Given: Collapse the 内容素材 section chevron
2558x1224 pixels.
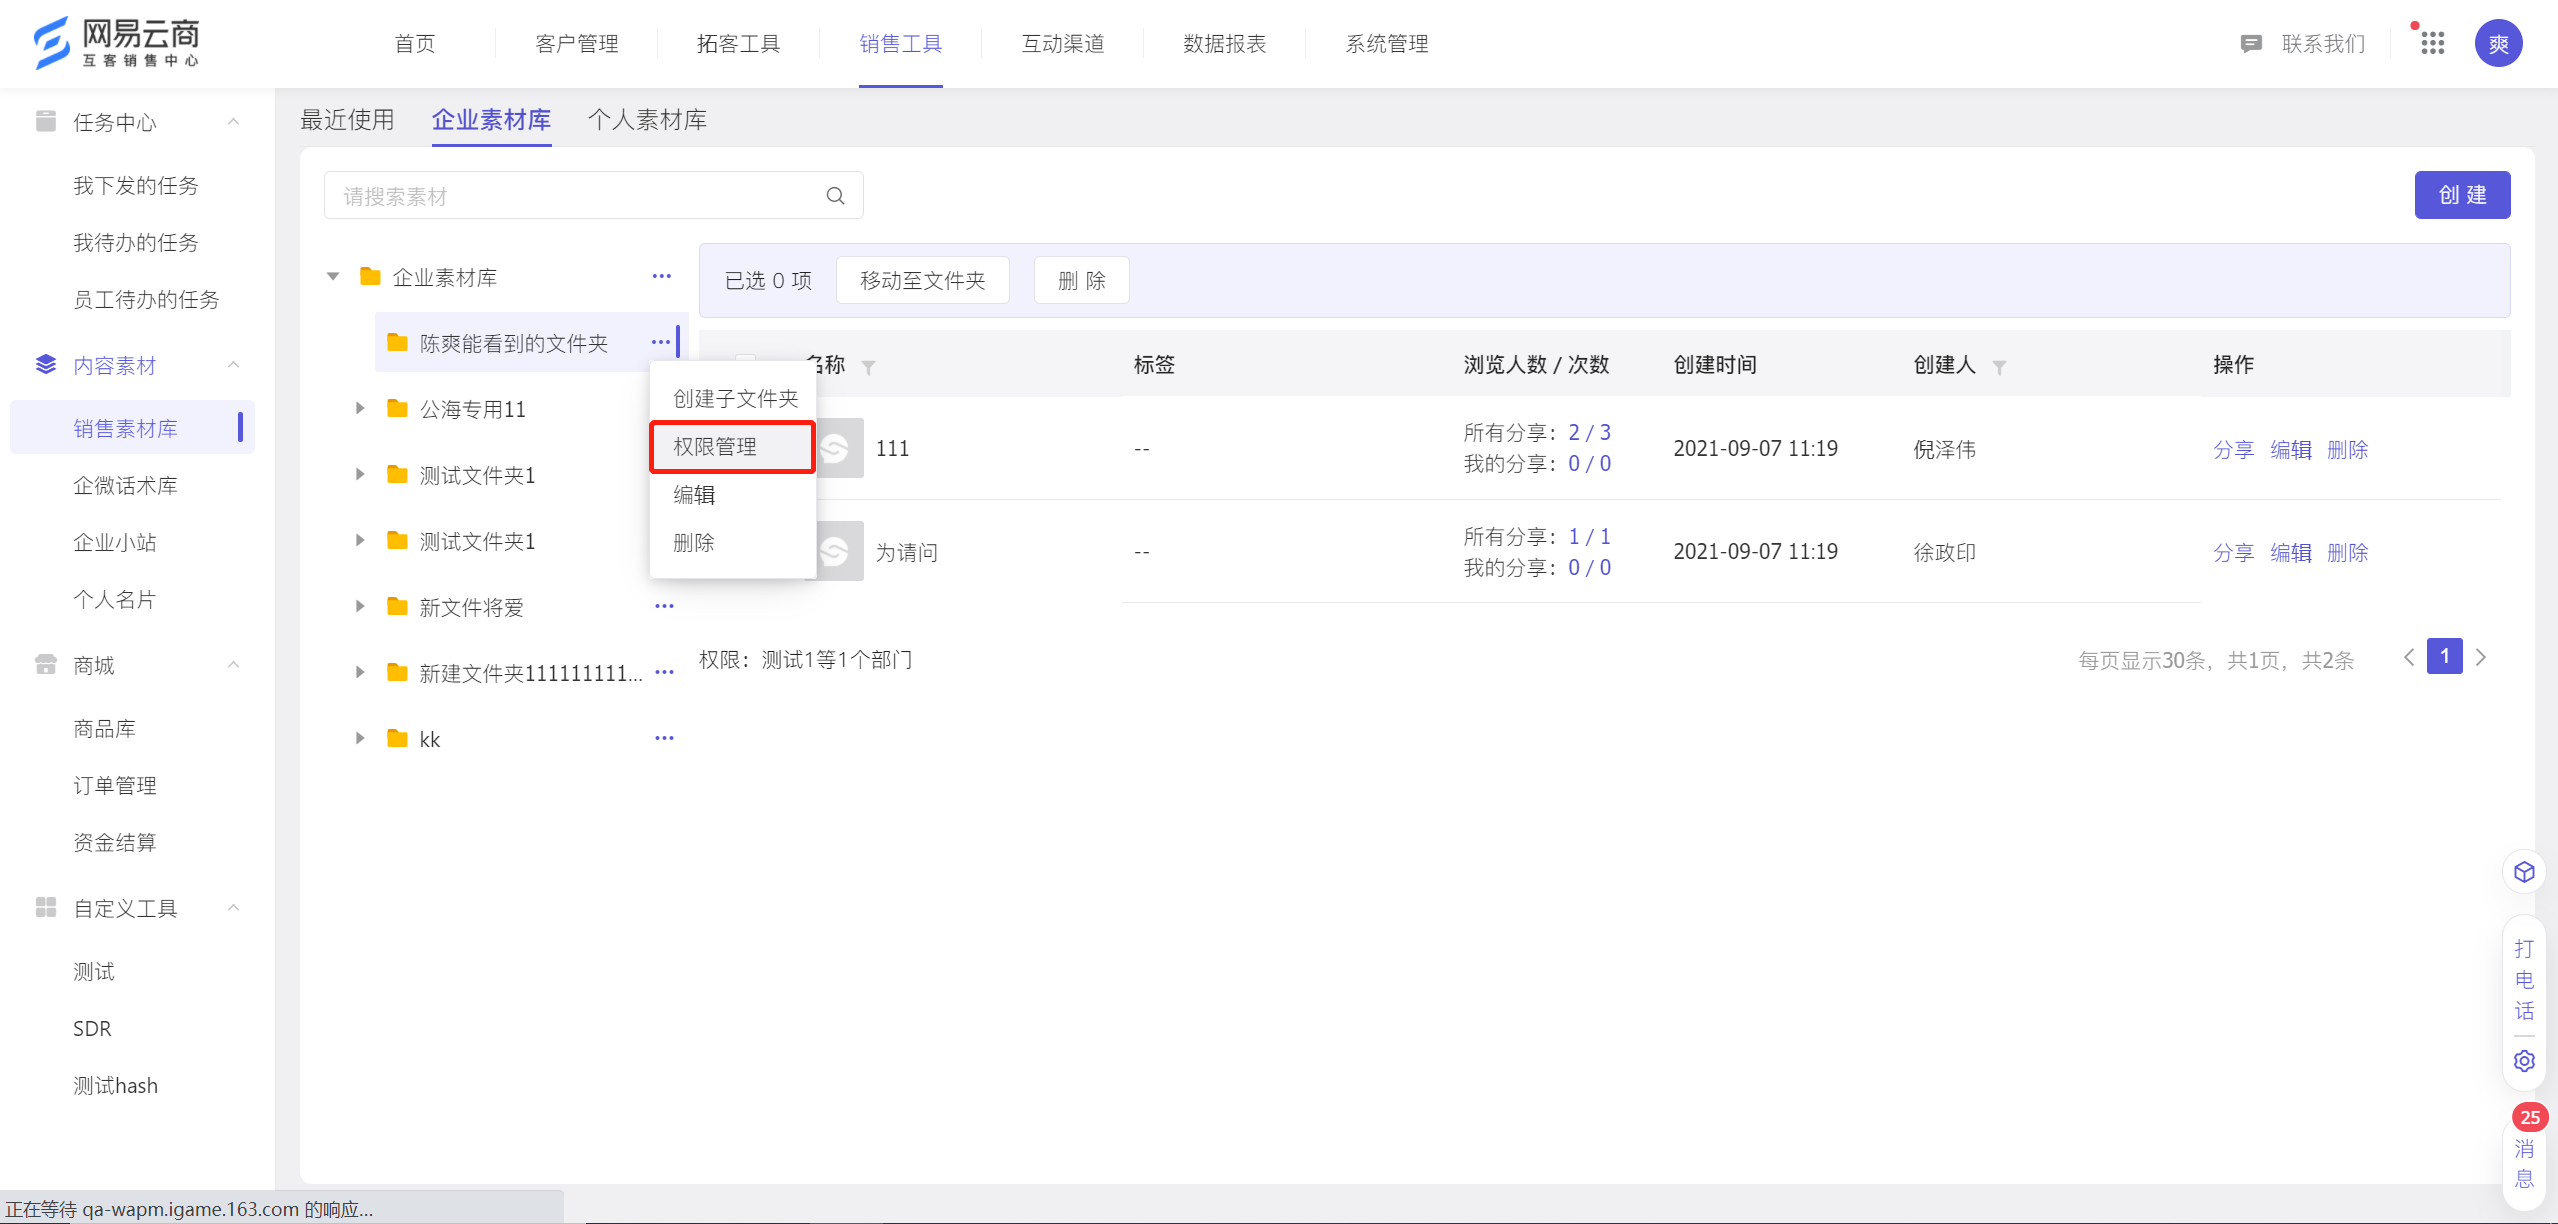Looking at the screenshot, I should coord(234,364).
